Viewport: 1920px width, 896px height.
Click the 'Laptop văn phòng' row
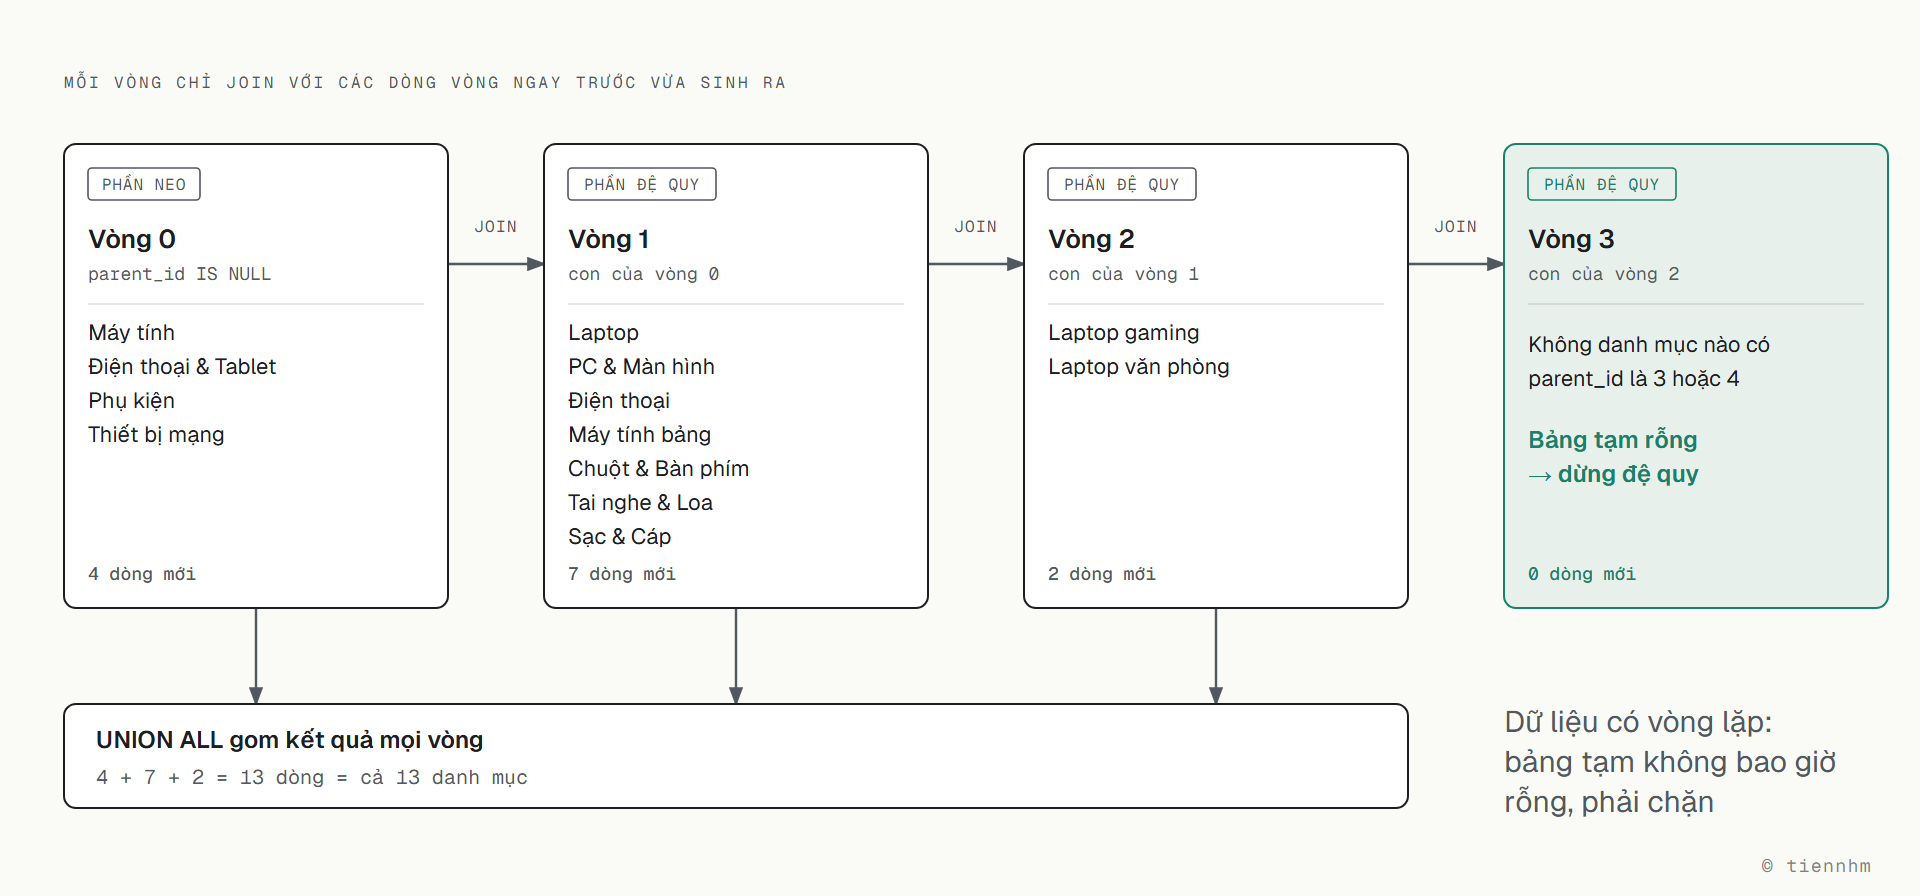(x=1138, y=367)
